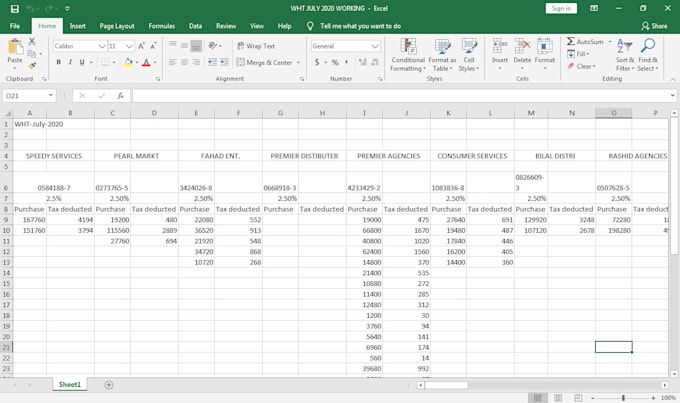This screenshot has width=680, height=403.
Task: Open Sort & Filter
Action: 624,55
